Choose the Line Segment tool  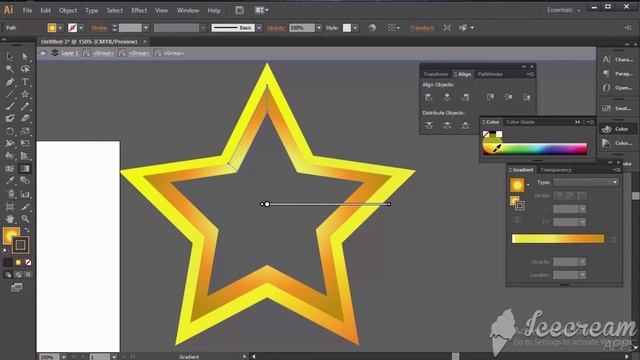pos(10,94)
